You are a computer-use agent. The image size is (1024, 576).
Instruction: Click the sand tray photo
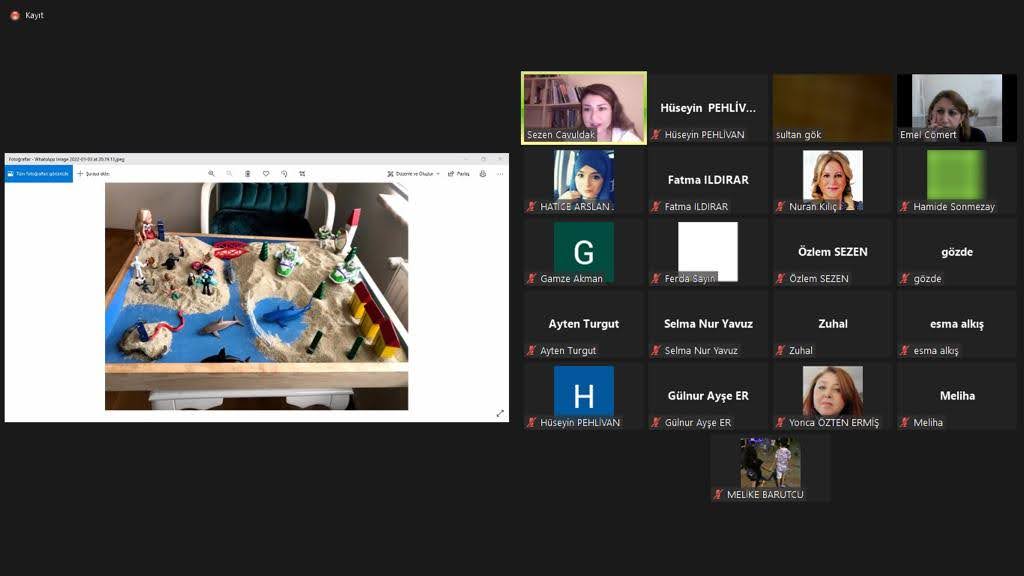coord(256,296)
